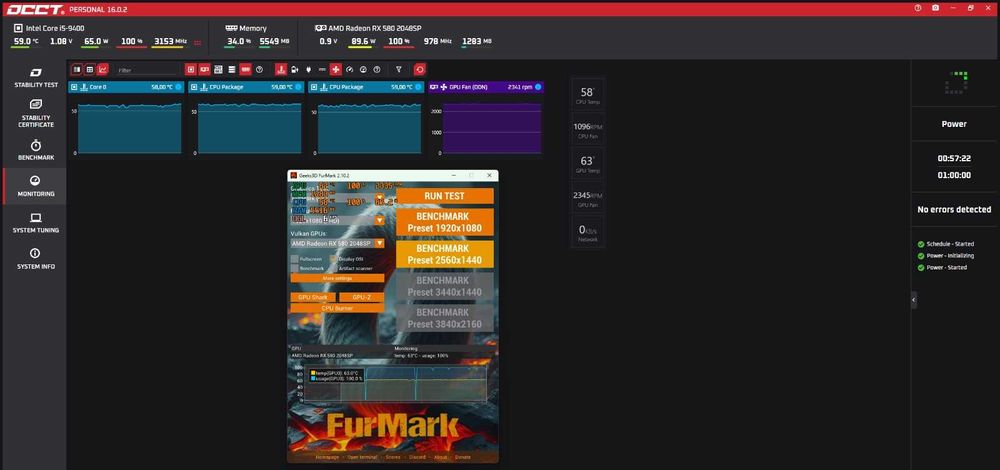Start BENCHMARK Preset 3440x1440 in FurMark
The image size is (1000, 470).
coord(445,286)
